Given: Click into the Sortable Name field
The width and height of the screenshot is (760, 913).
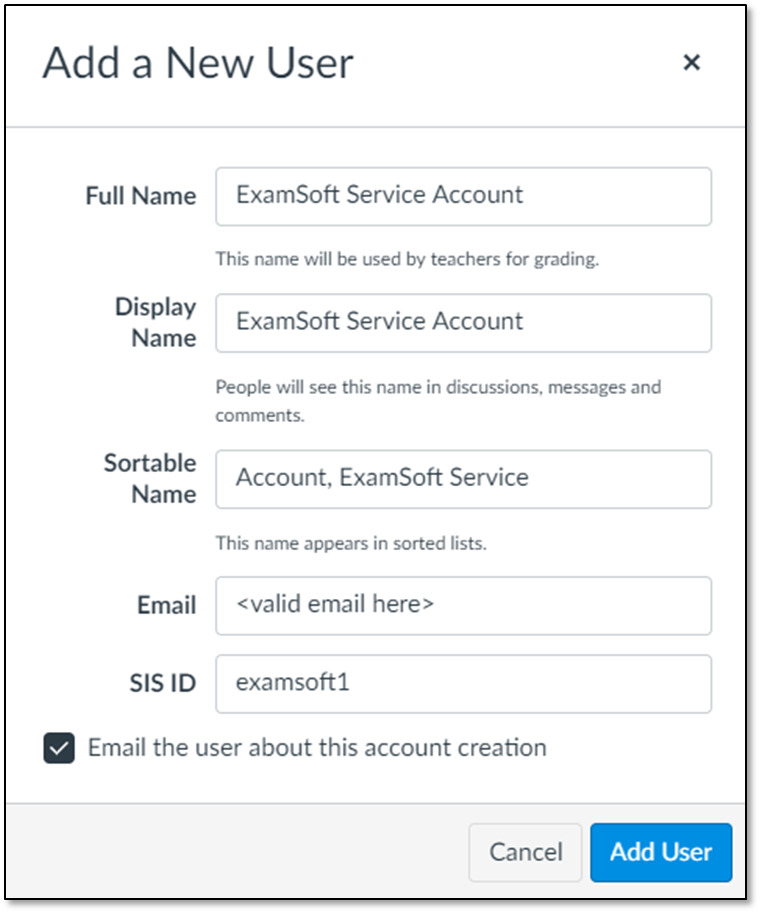Looking at the screenshot, I should pyautogui.click(x=463, y=479).
